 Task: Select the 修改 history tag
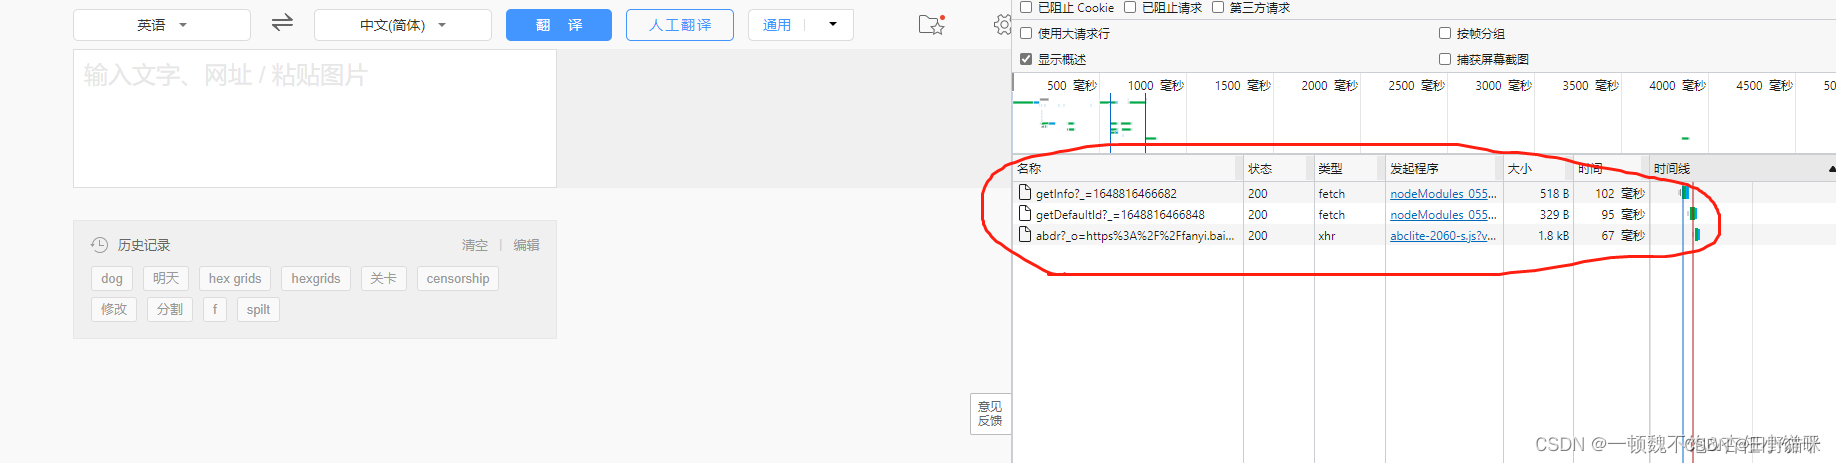114,309
